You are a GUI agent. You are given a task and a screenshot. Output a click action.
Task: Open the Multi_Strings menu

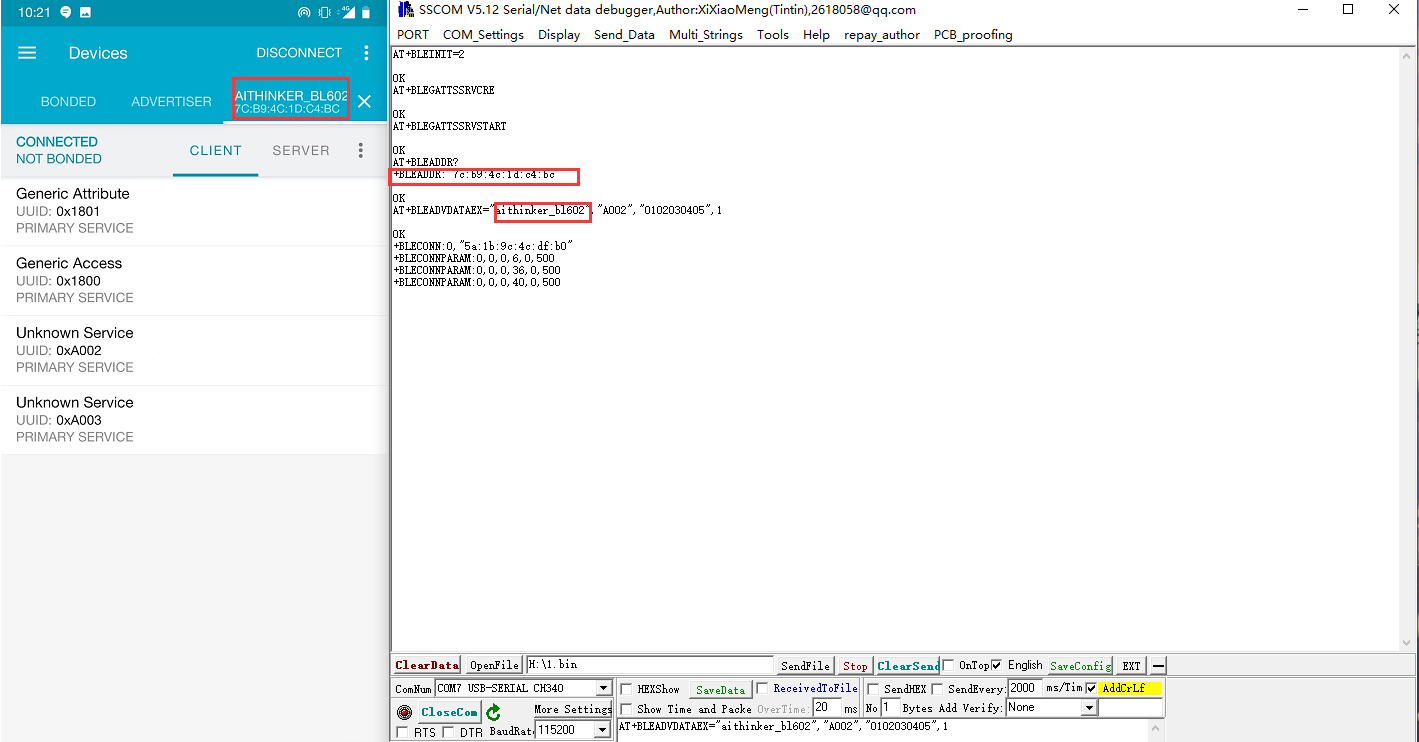(x=706, y=34)
